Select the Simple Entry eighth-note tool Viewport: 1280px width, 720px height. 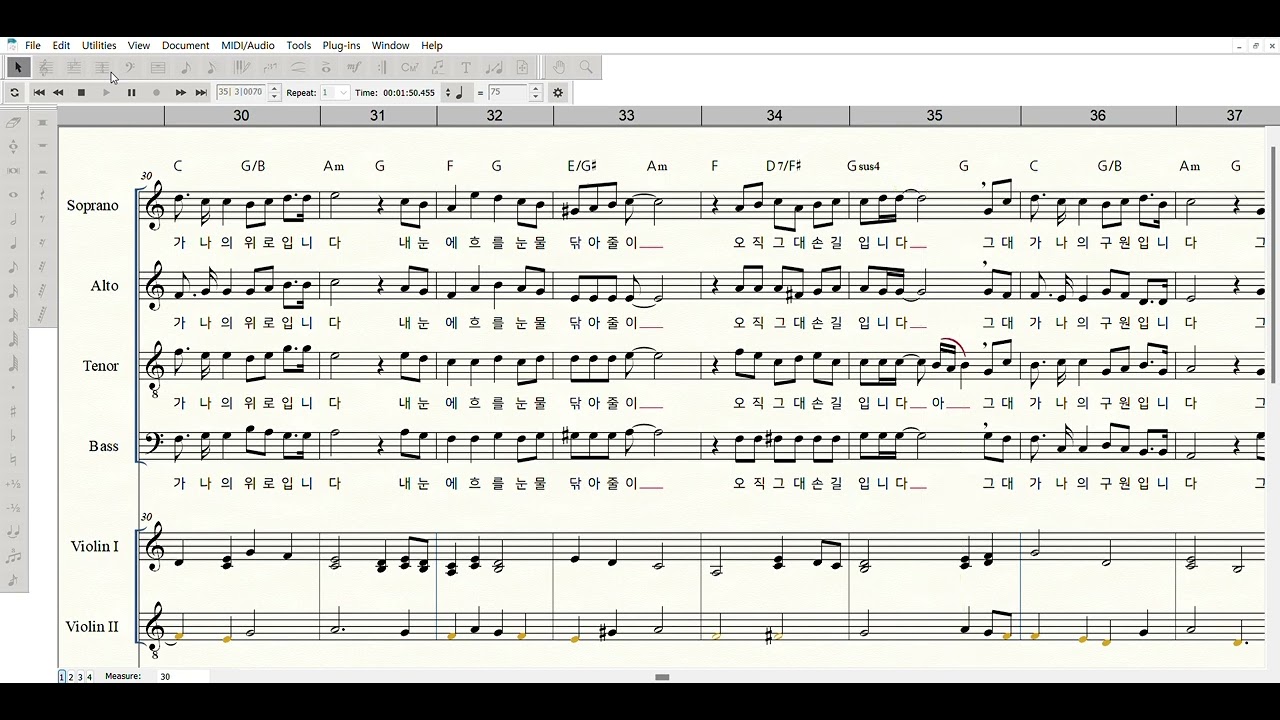[185, 67]
